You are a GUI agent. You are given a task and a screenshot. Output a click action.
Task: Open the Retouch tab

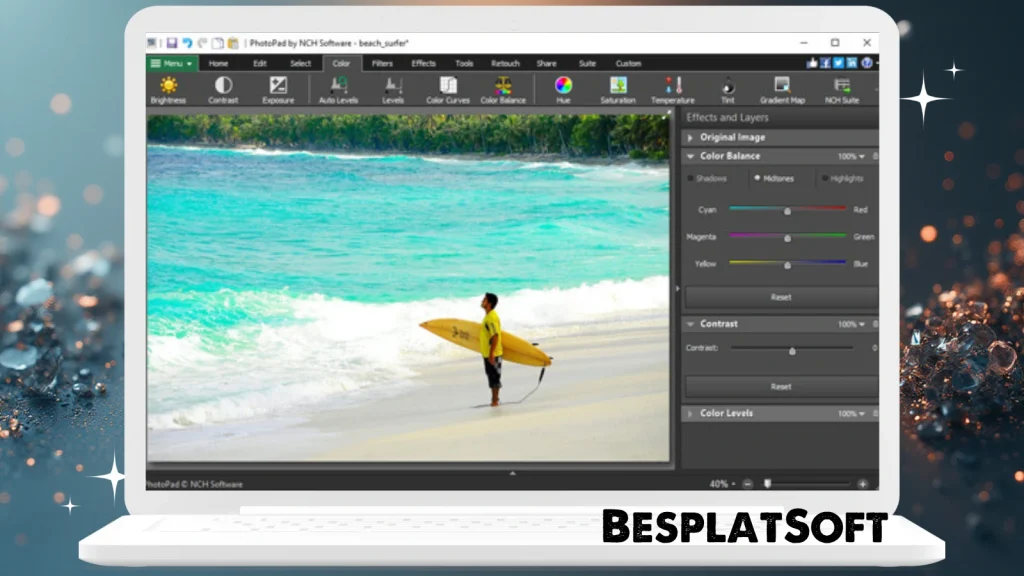click(x=505, y=63)
